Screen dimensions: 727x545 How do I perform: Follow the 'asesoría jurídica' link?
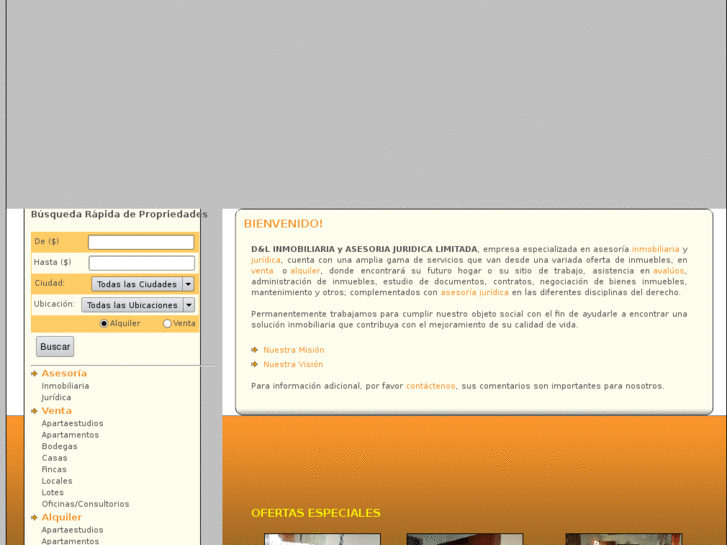click(x=474, y=293)
